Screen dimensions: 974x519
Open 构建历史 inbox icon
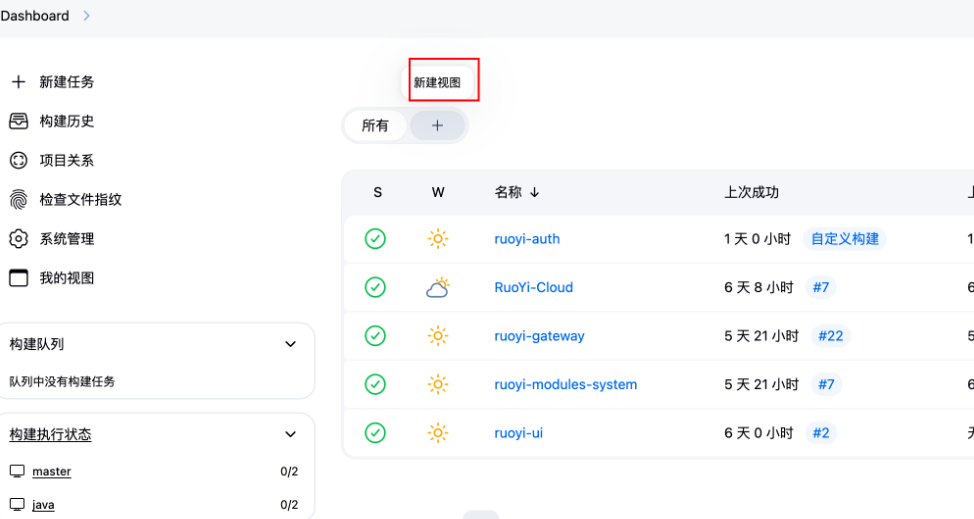tap(18, 121)
